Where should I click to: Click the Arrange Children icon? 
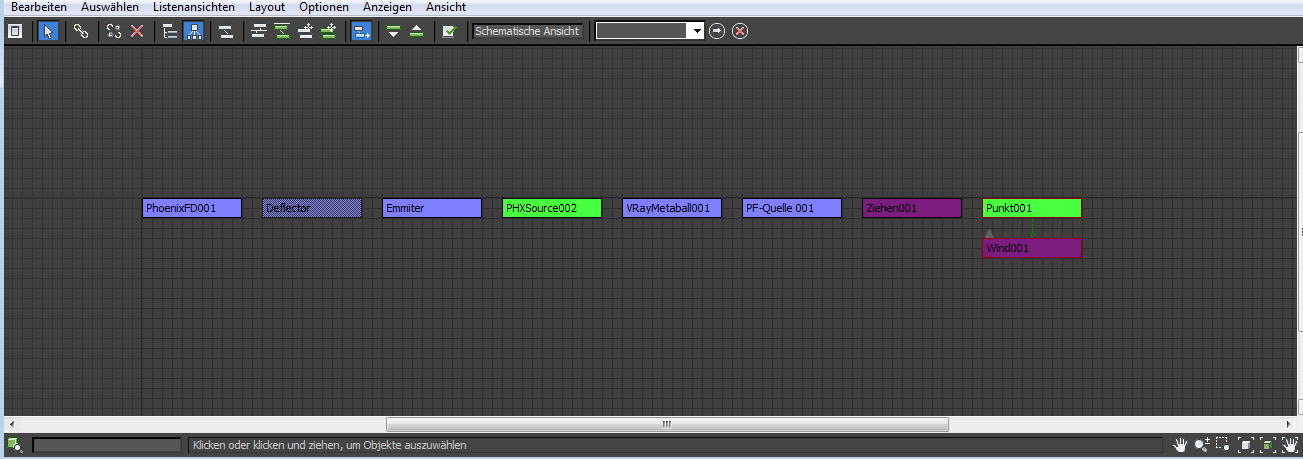coord(259,31)
